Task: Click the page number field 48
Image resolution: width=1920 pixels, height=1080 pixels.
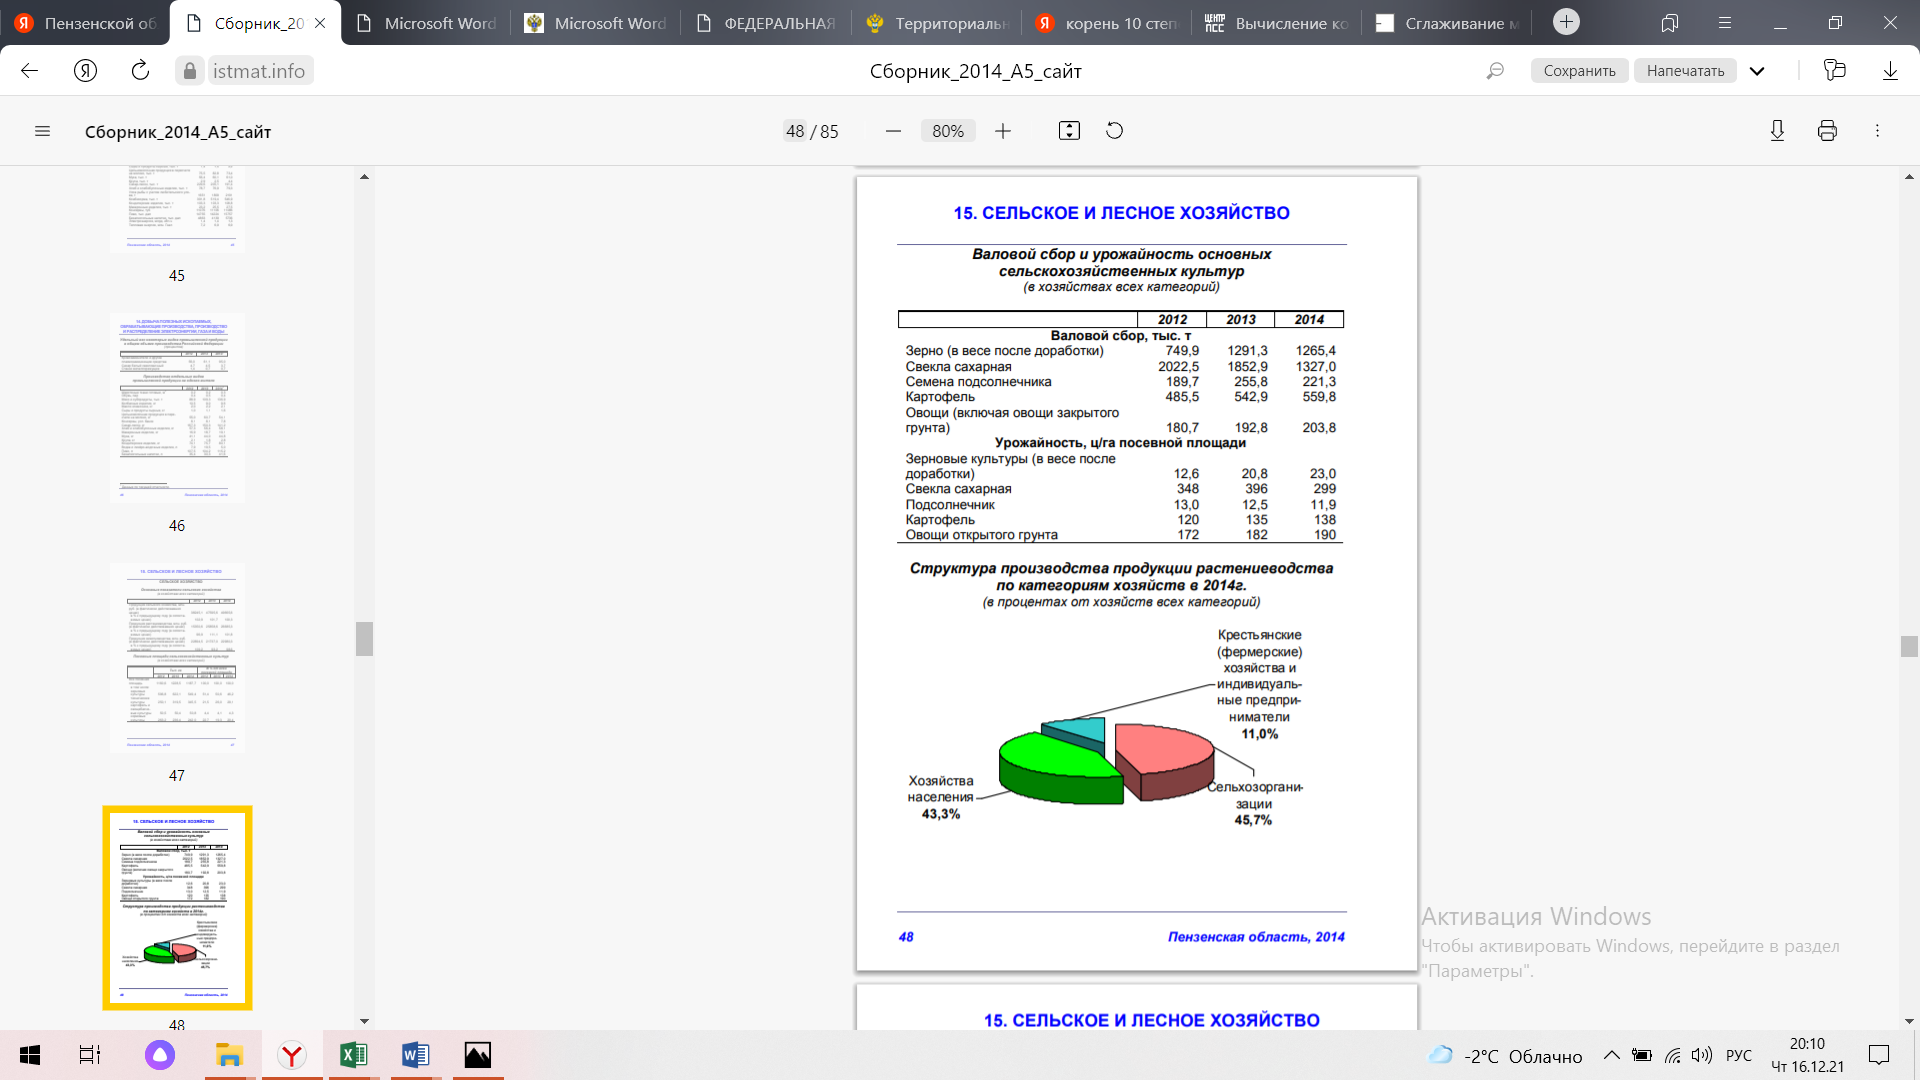Action: click(795, 131)
